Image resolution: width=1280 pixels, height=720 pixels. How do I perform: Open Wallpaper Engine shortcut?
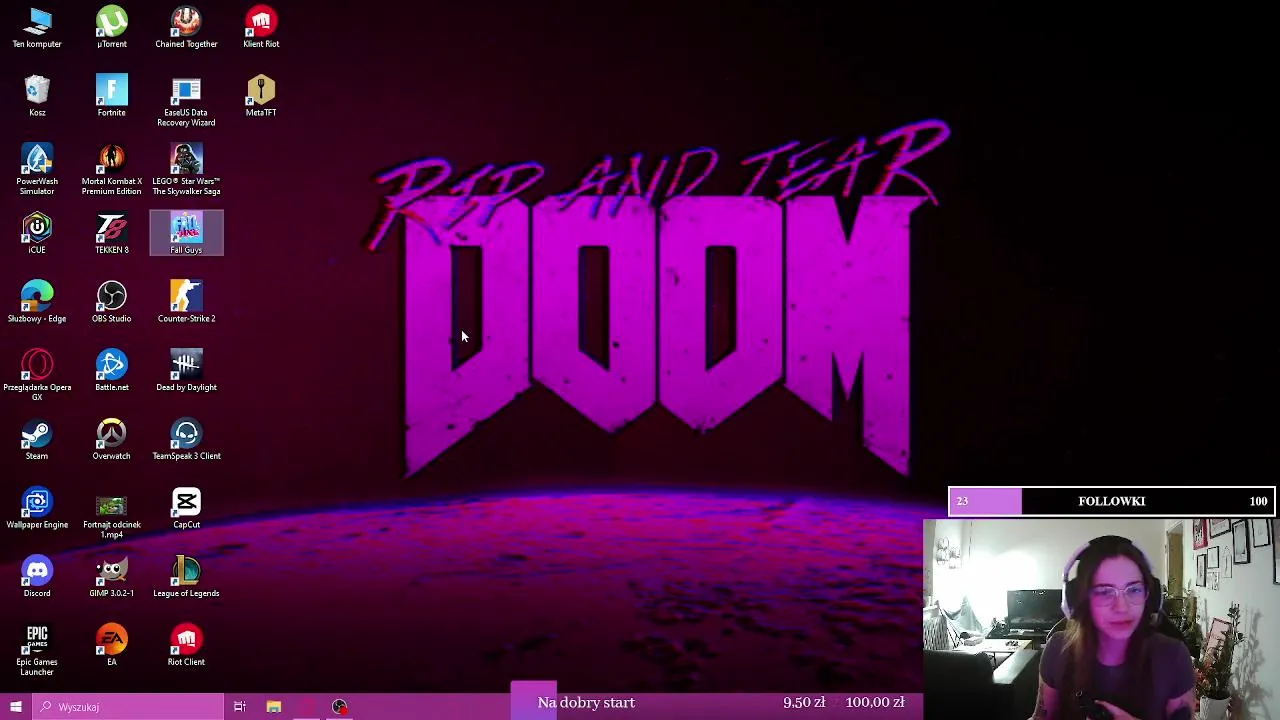click(x=37, y=508)
